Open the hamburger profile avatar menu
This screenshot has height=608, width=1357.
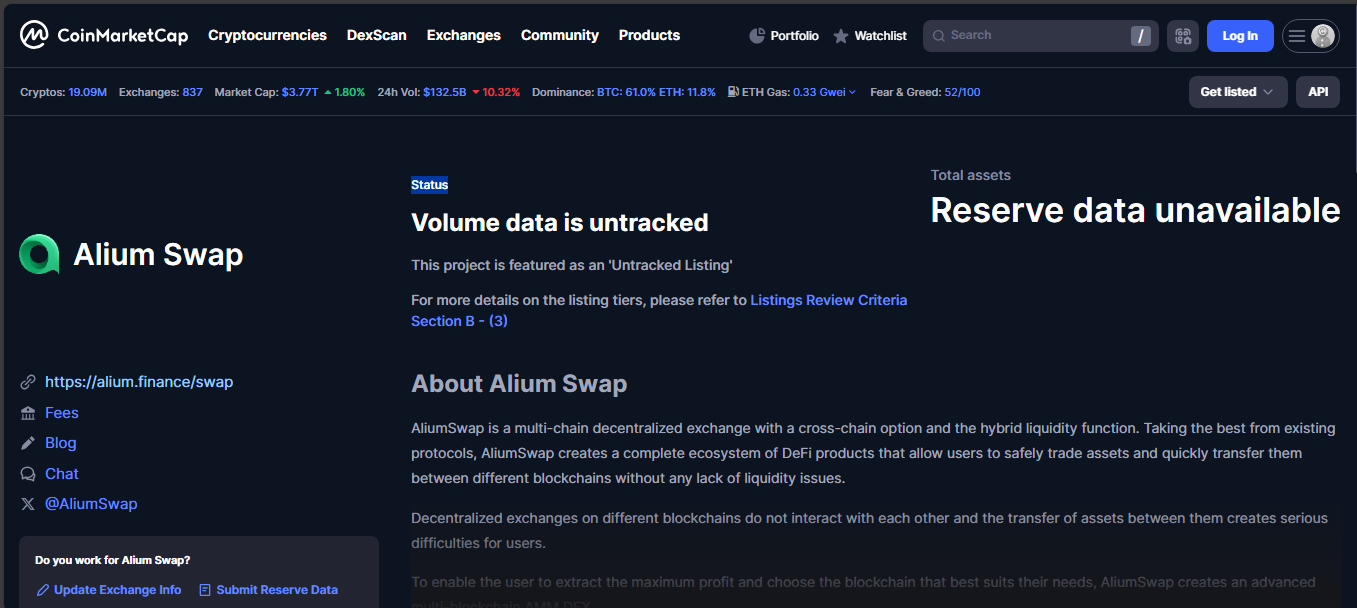click(x=1310, y=36)
